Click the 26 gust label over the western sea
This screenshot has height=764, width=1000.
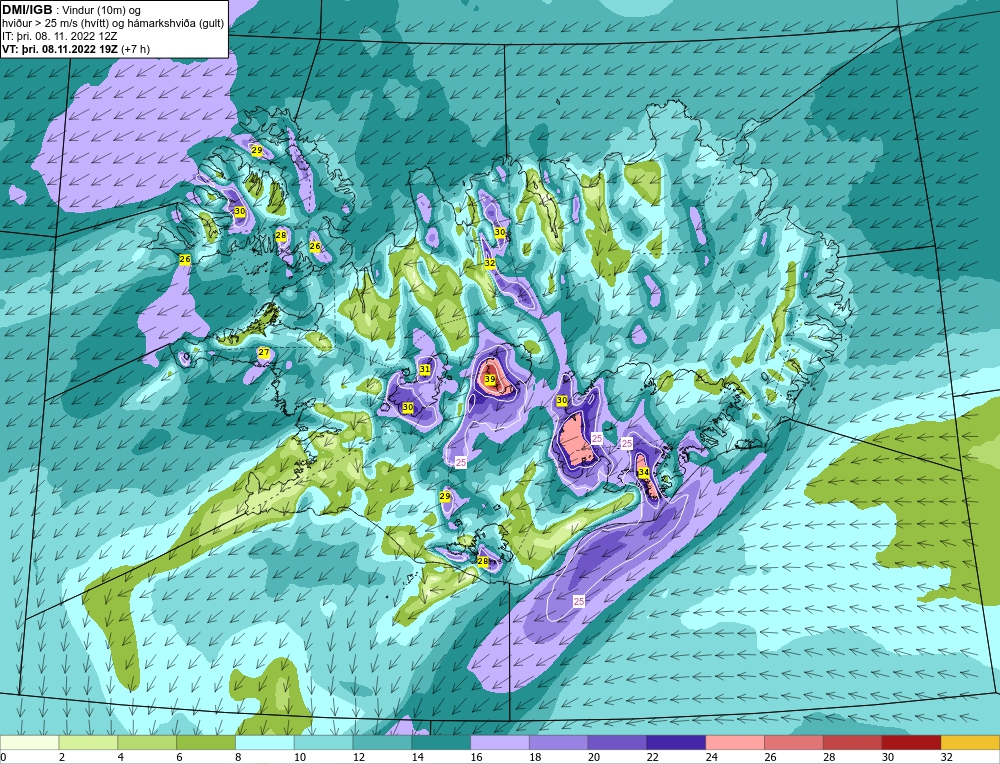[x=185, y=260]
